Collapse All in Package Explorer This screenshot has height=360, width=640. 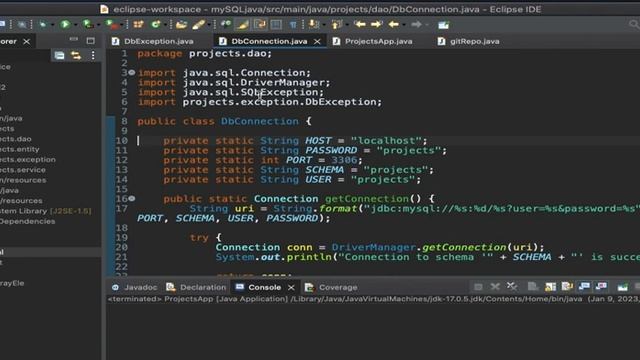point(60,56)
